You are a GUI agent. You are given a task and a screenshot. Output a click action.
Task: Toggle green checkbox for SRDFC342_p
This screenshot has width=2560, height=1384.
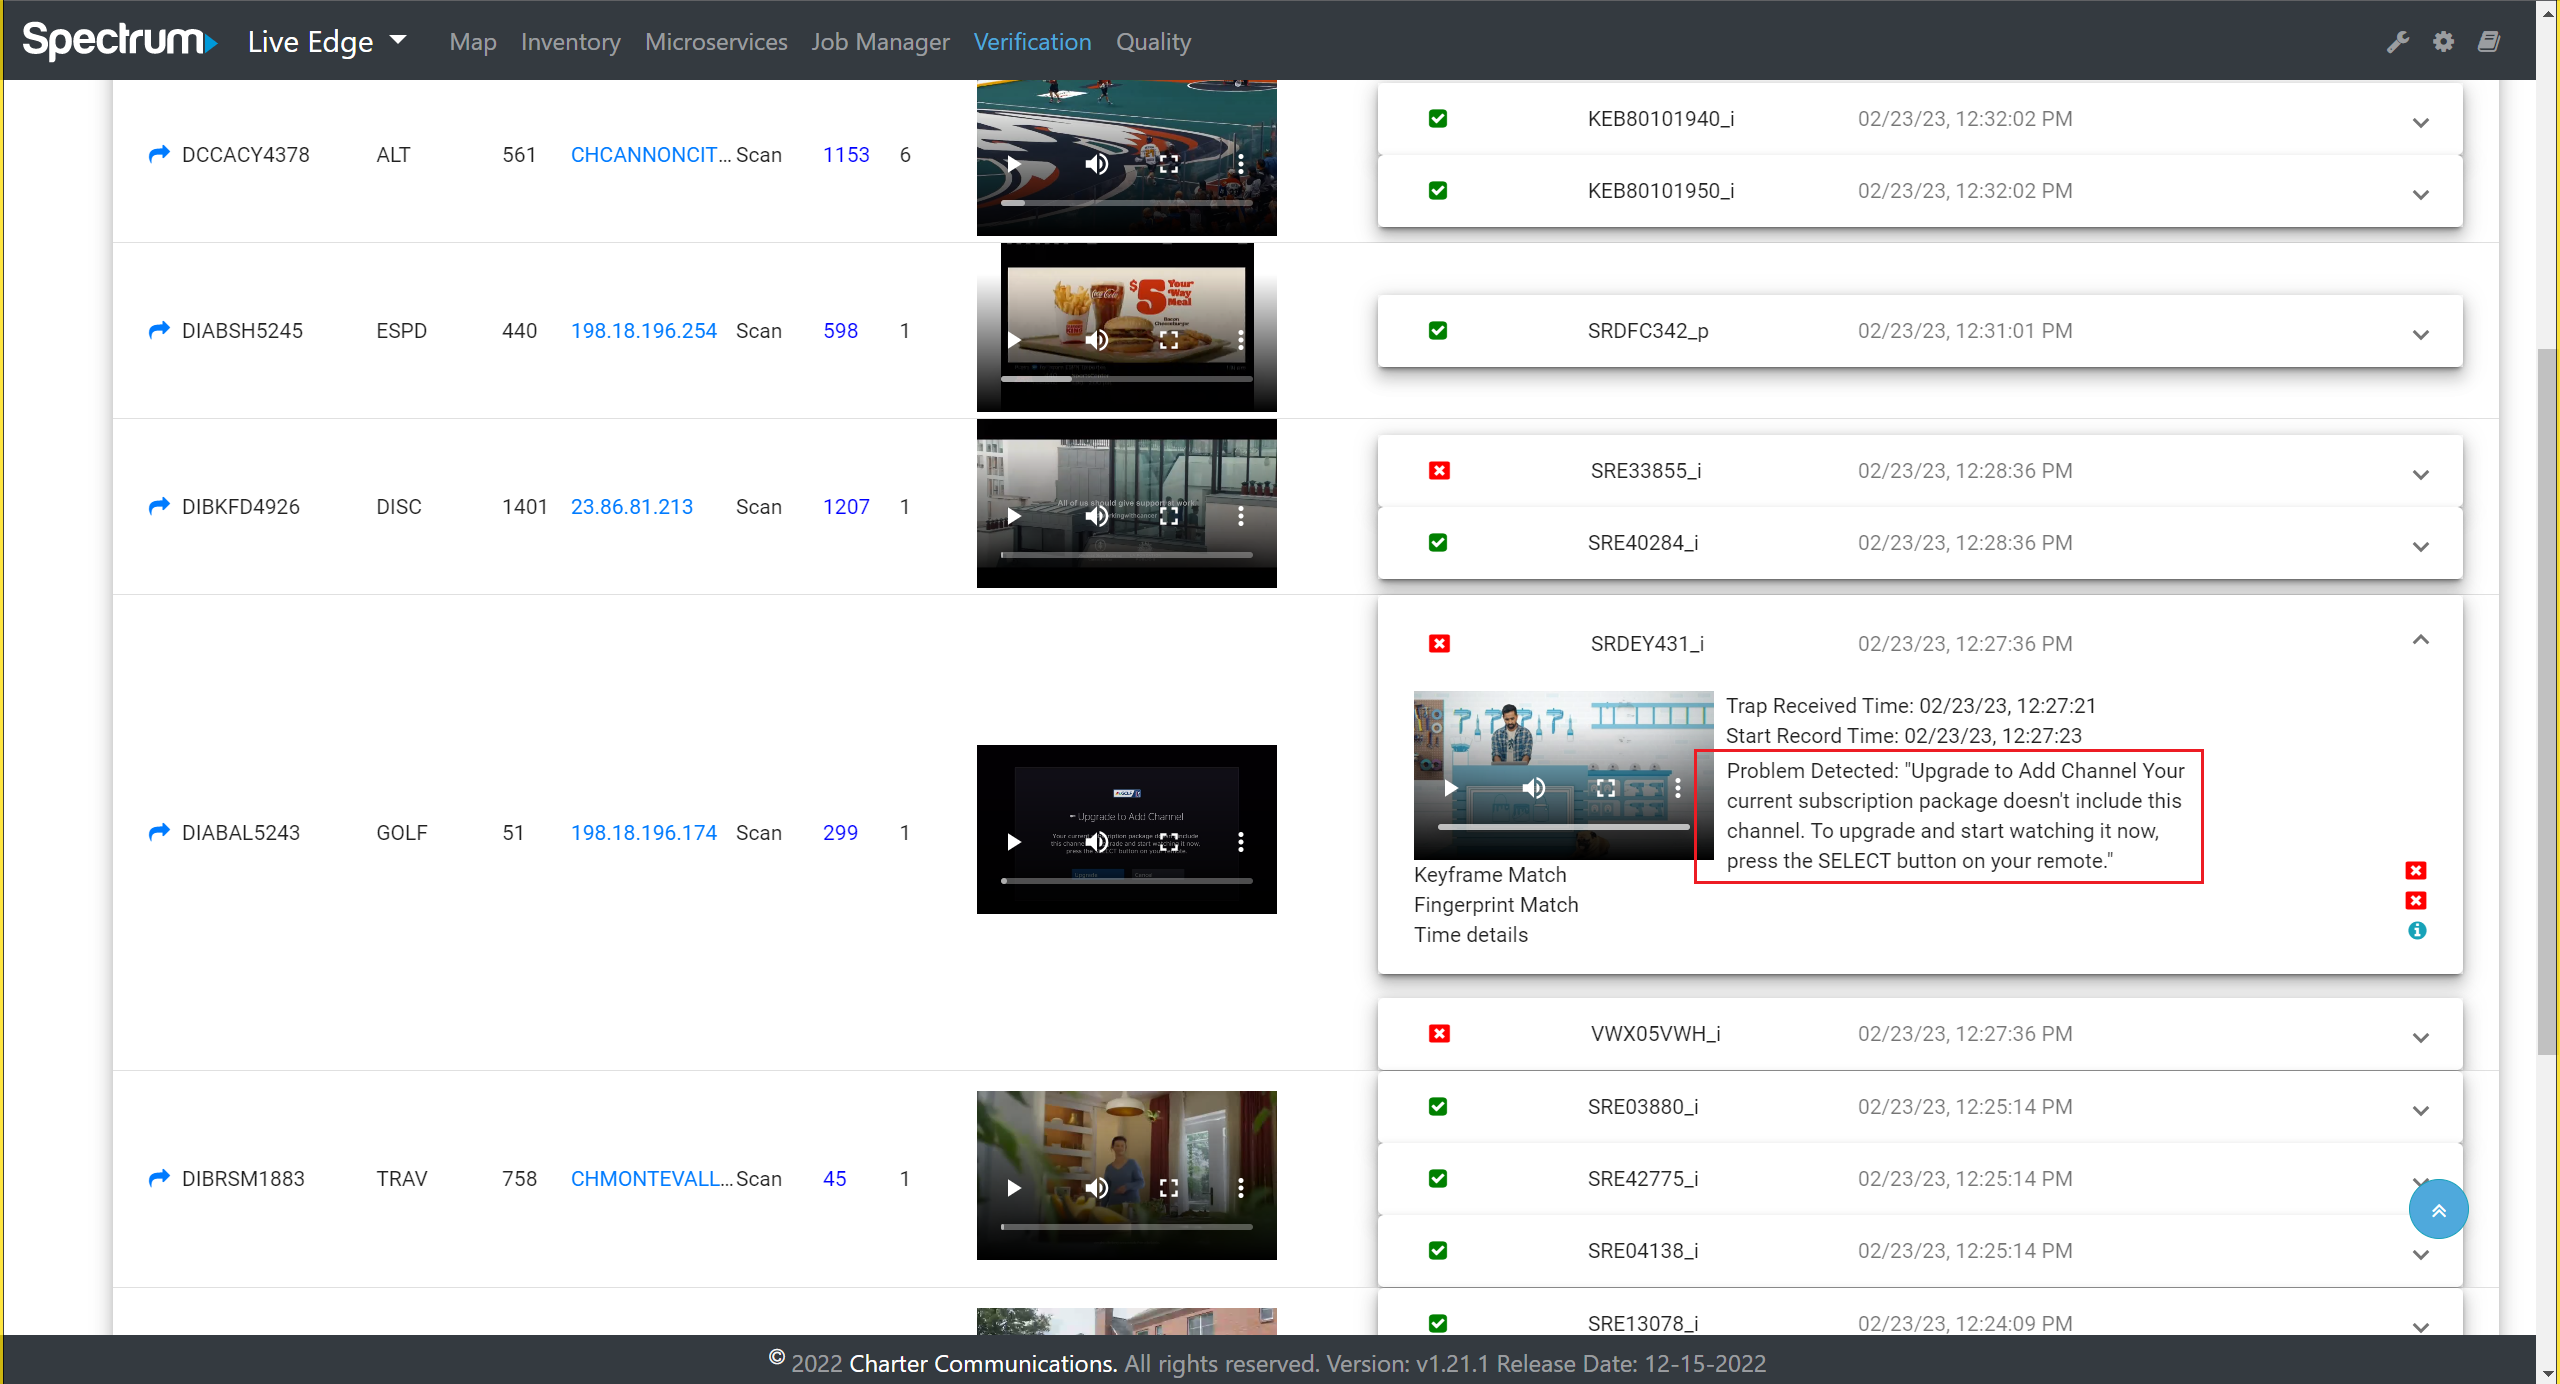1438,331
